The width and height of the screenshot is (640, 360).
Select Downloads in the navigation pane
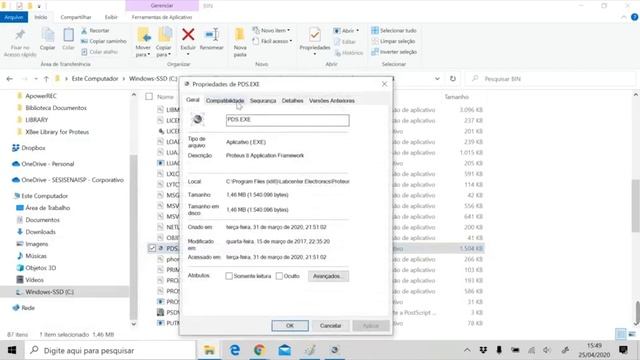(40, 232)
